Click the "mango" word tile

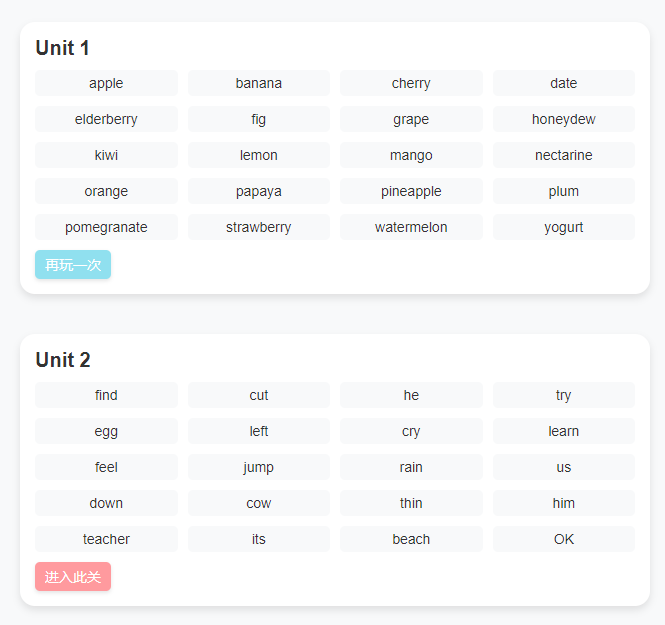coord(411,155)
